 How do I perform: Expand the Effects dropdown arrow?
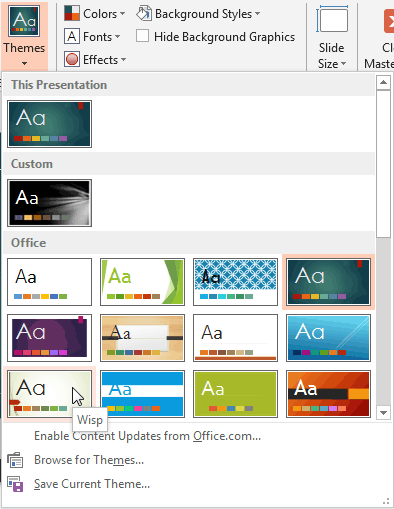click(x=123, y=60)
